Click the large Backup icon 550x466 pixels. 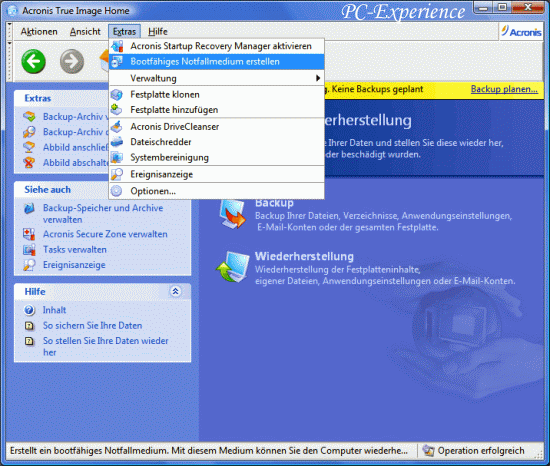[232, 214]
